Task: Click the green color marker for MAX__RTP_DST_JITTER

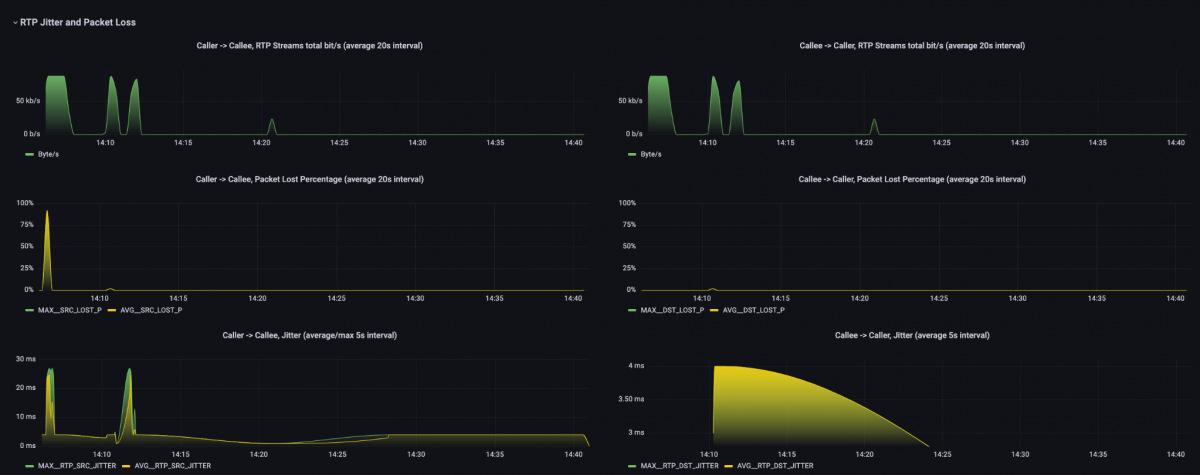Action: [632, 466]
